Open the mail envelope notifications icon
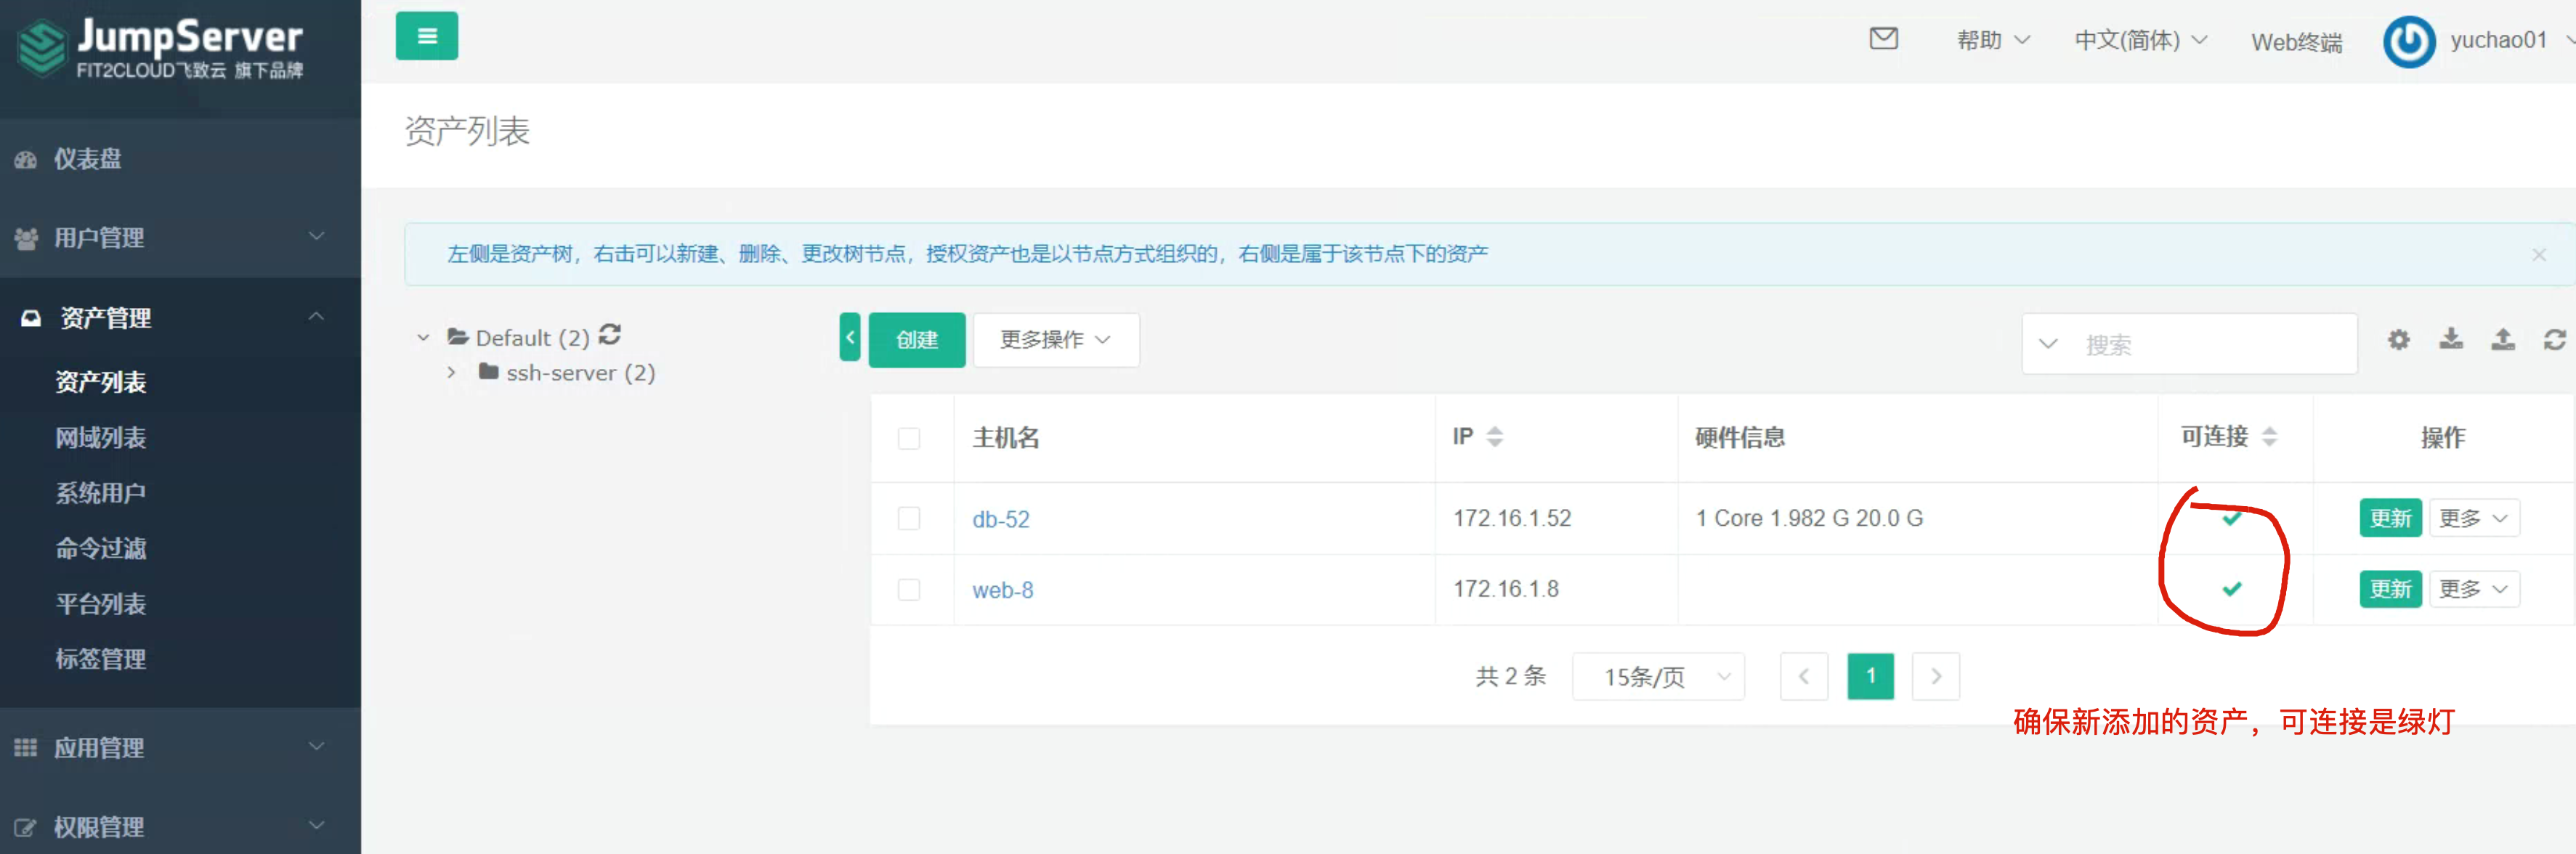Screen dimensions: 2576x854 [1883, 39]
